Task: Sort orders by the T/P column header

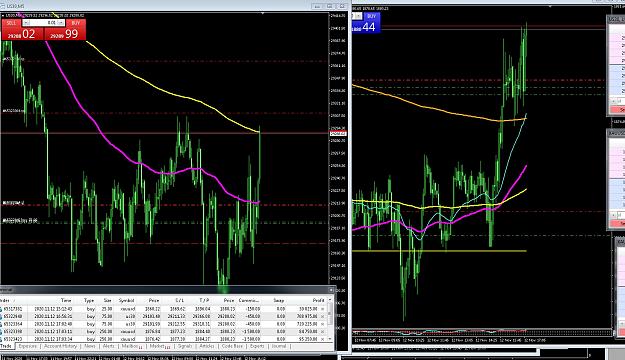Action: click(204, 301)
